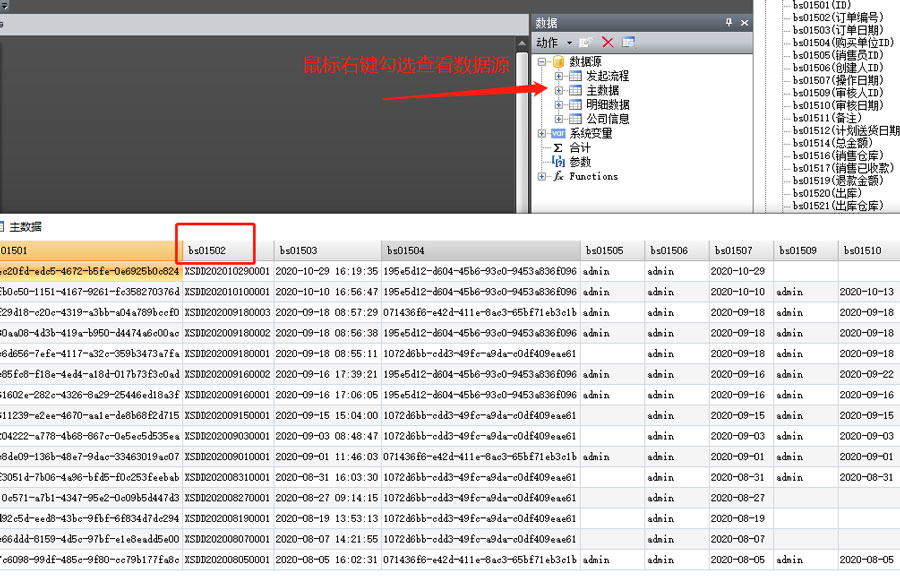Expand the 发起流程 table node
Image resolution: width=900 pixels, height=586 pixels.
coord(559,76)
